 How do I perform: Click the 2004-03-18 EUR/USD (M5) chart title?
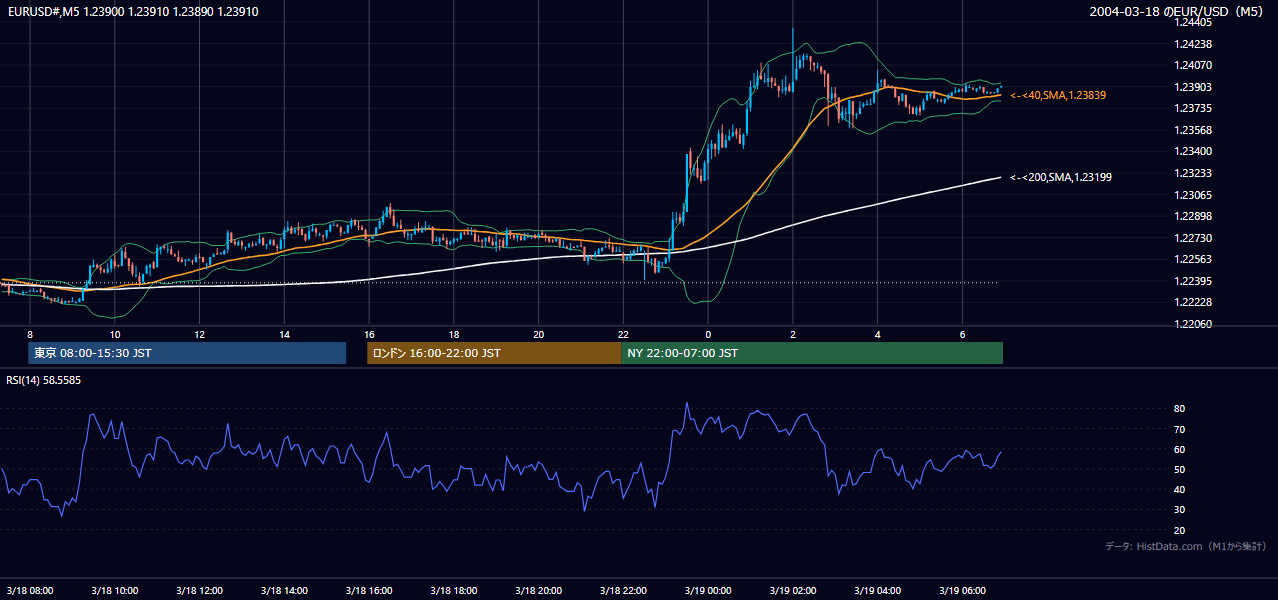1177,11
